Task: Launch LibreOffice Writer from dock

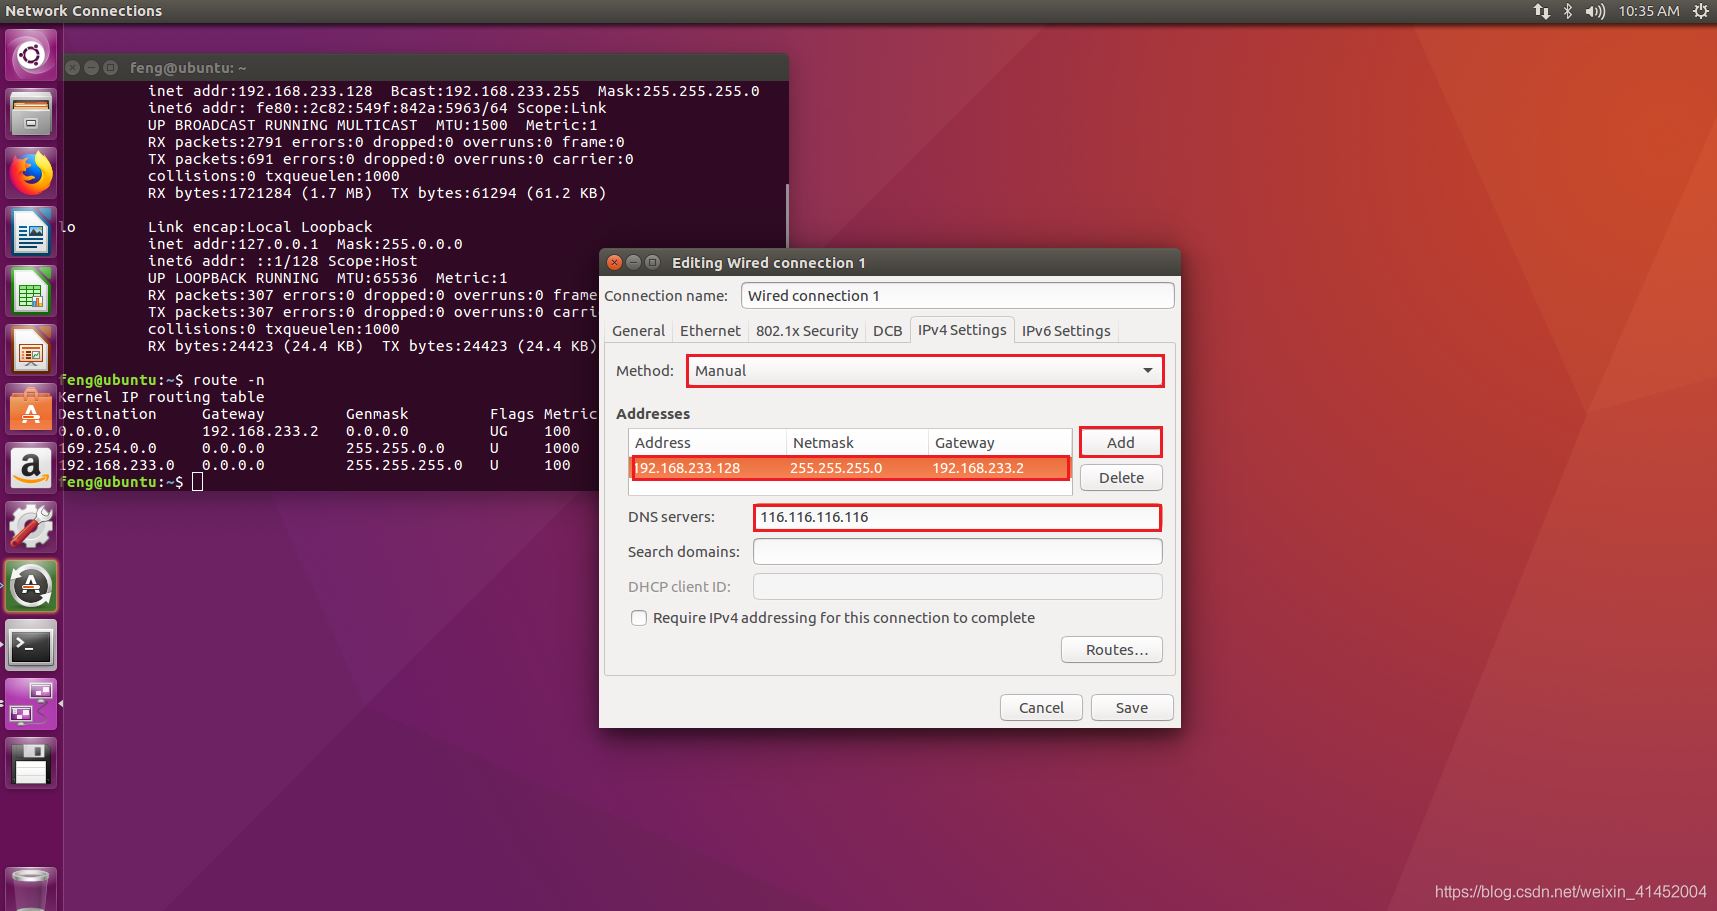Action: [31, 233]
